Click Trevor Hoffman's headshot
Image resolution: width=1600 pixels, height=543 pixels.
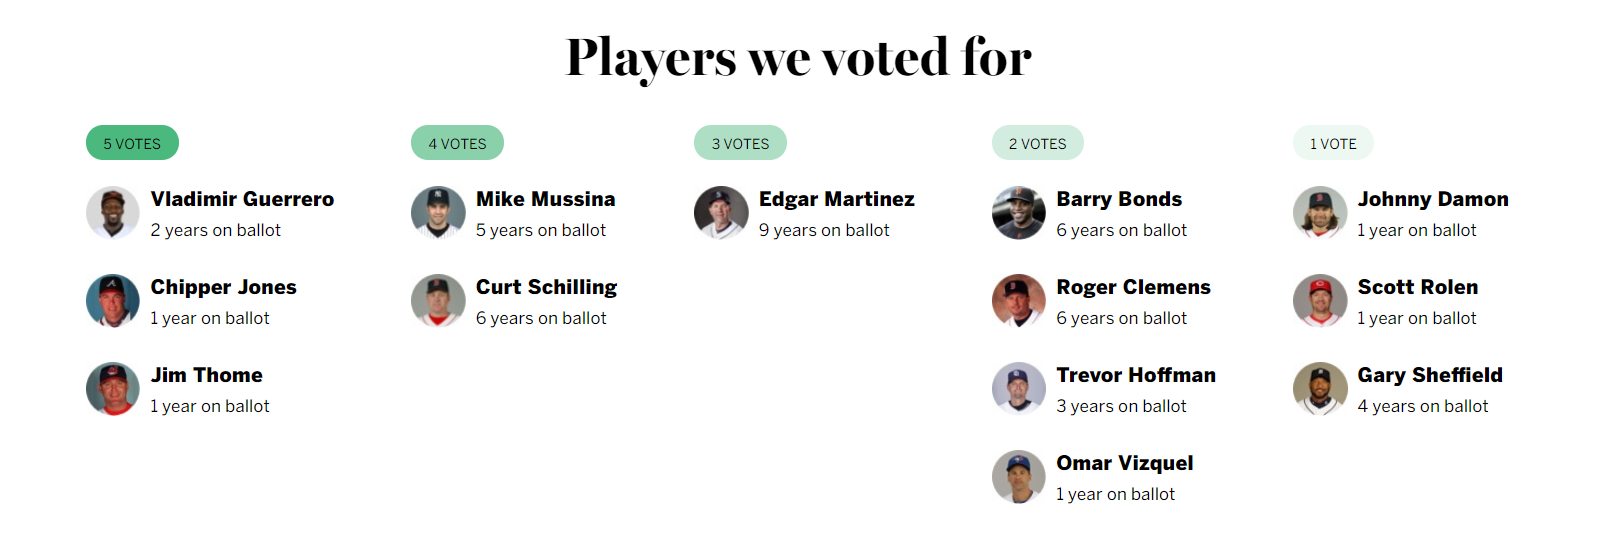coord(1019,389)
